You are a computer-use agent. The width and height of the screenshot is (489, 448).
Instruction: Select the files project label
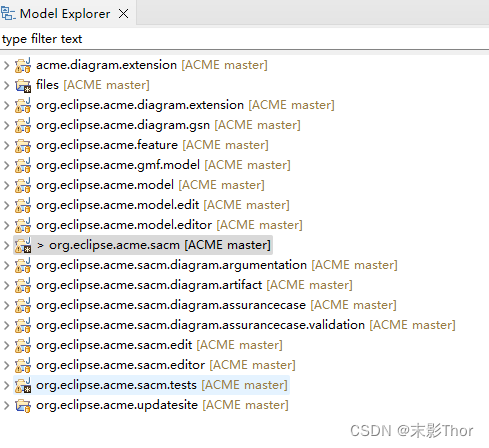coord(93,85)
